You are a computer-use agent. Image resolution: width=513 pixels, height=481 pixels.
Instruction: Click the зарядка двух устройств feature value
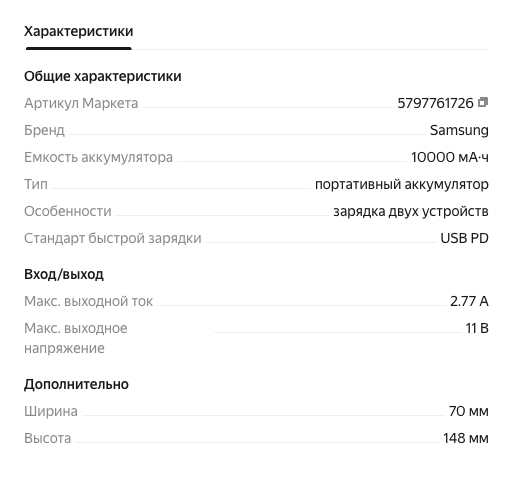click(411, 211)
